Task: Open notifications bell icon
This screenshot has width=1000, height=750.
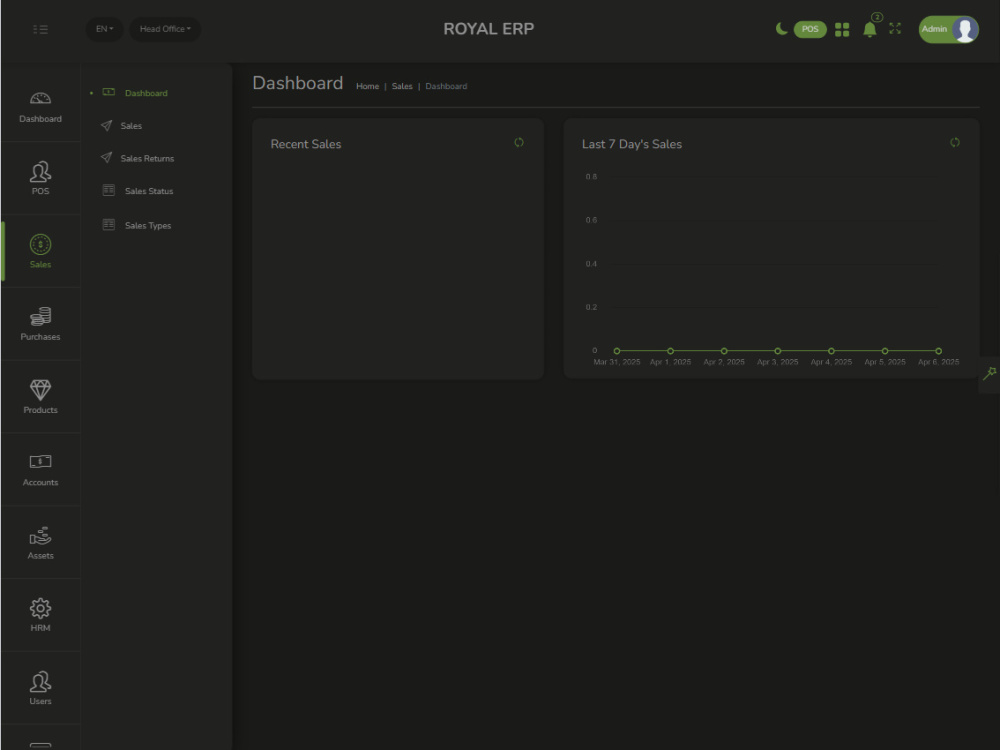Action: click(869, 29)
